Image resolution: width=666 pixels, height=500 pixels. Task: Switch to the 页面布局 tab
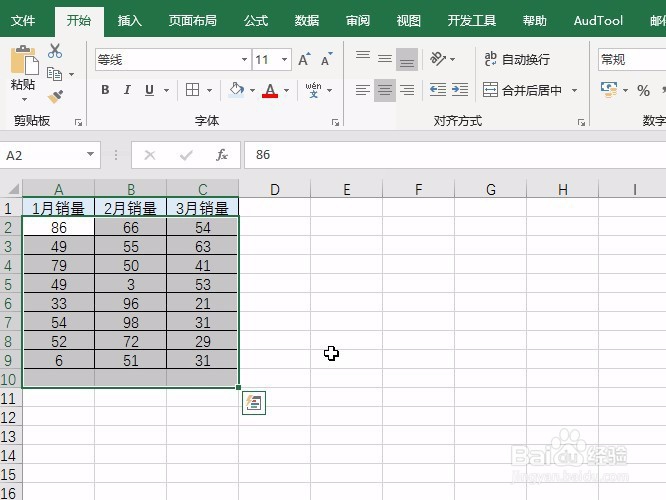point(192,20)
